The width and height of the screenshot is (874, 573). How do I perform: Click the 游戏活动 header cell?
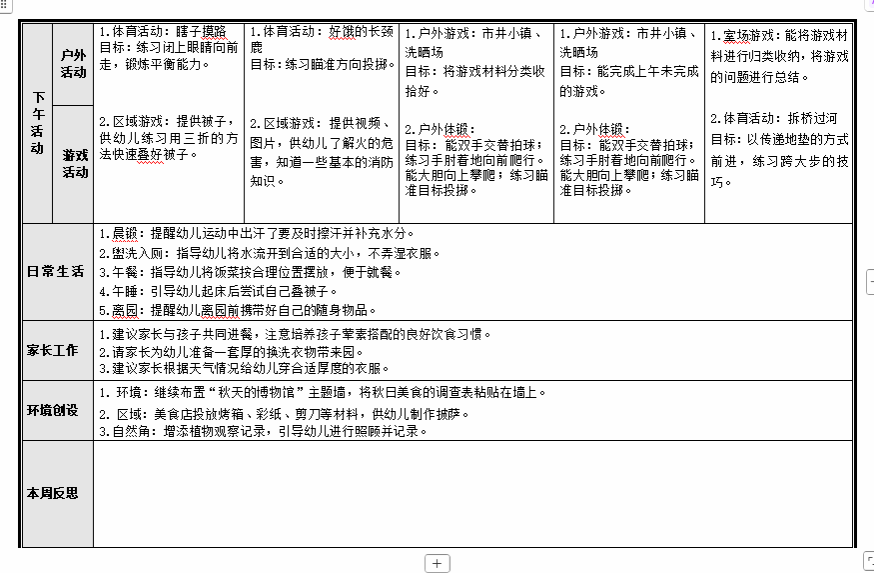coord(73,163)
